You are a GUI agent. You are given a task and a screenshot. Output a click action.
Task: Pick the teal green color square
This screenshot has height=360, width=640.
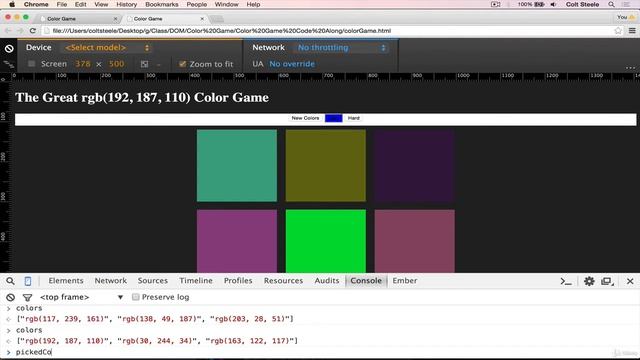tap(237, 166)
